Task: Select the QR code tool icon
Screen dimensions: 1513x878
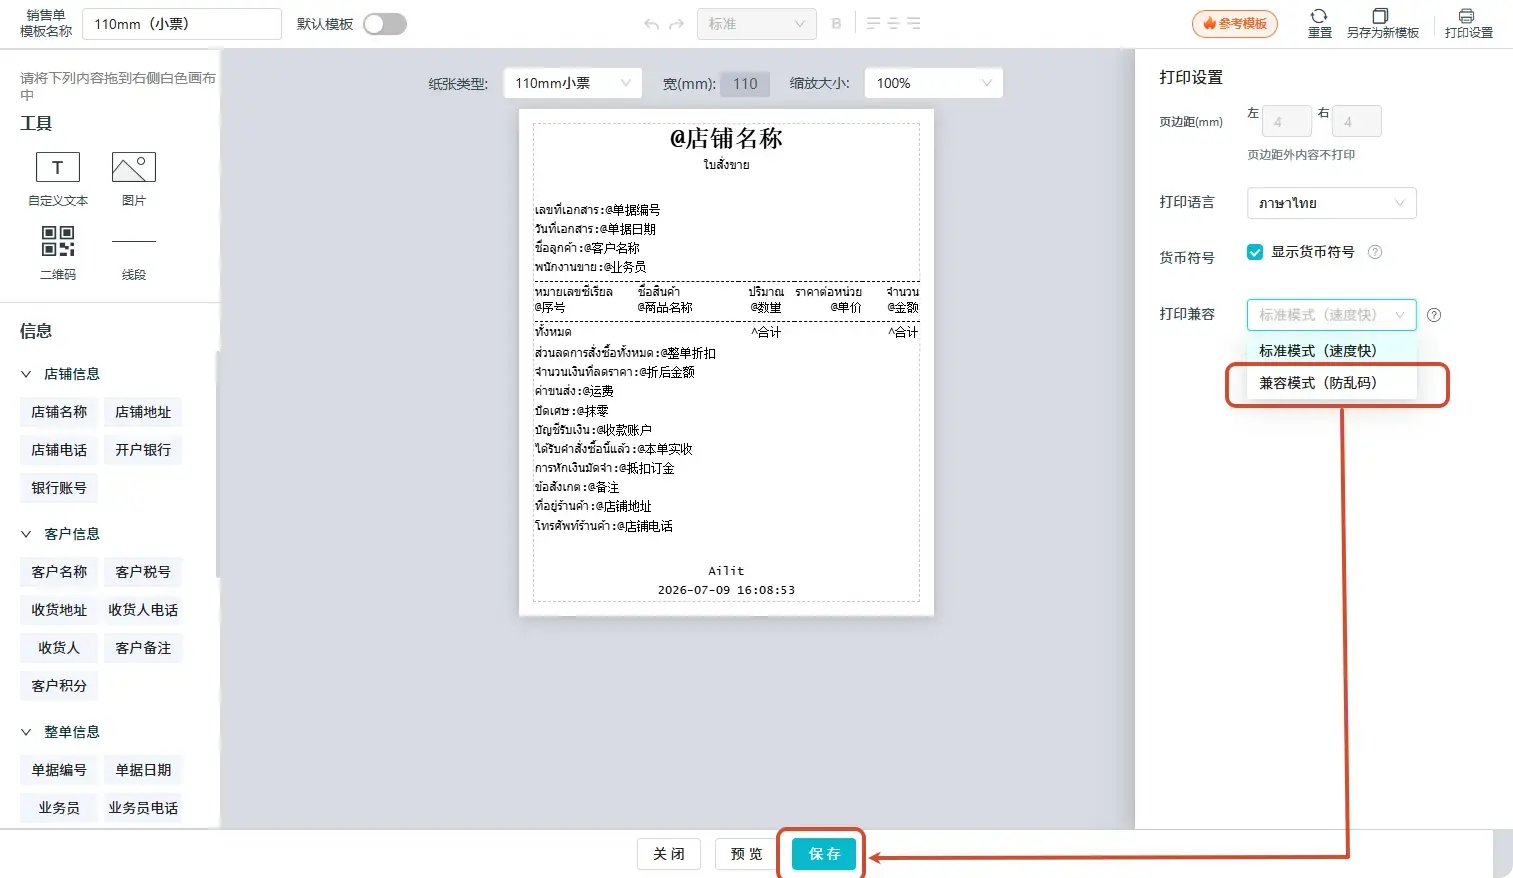Action: (58, 241)
